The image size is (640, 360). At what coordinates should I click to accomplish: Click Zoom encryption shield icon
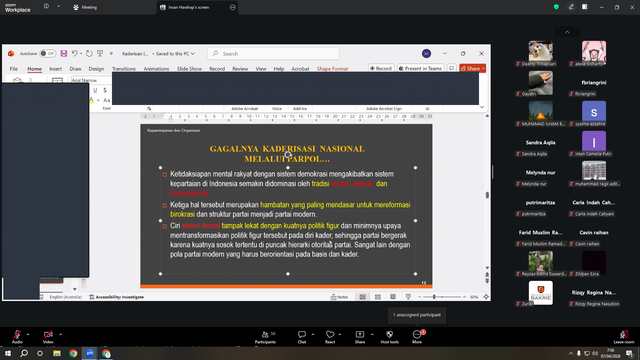pos(556,7)
